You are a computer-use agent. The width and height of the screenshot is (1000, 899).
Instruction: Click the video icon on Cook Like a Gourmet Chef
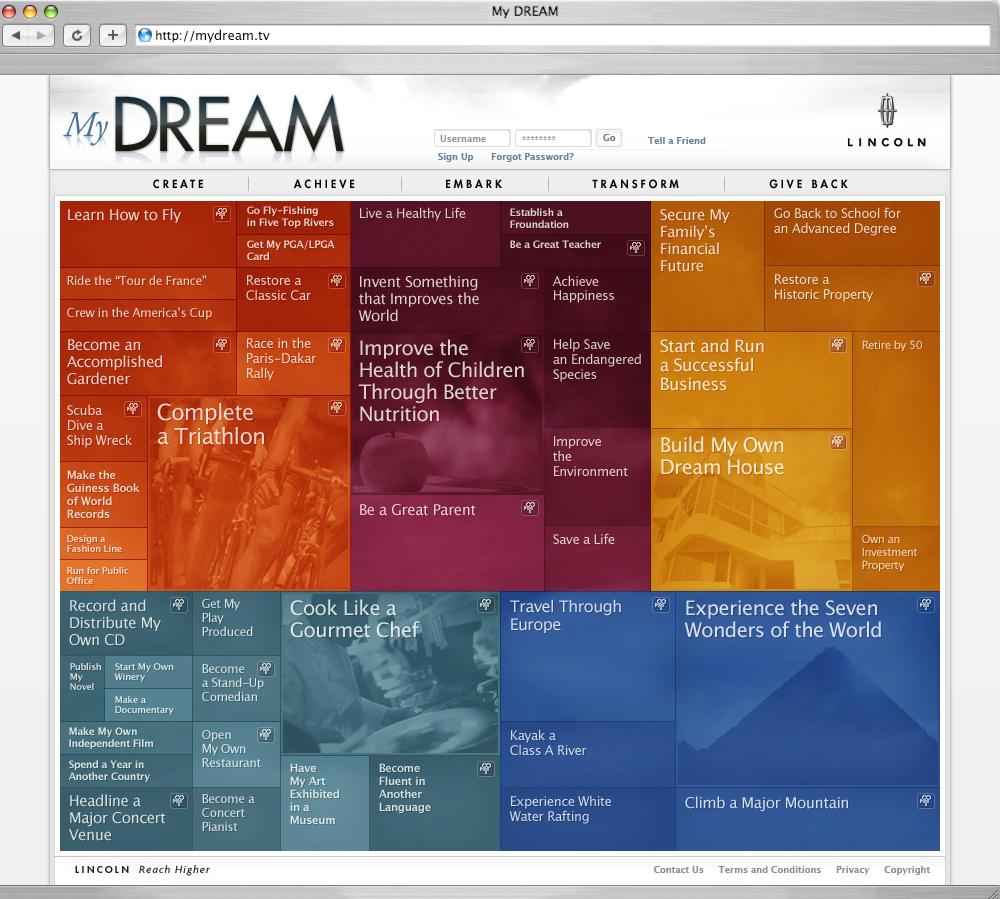(x=486, y=605)
